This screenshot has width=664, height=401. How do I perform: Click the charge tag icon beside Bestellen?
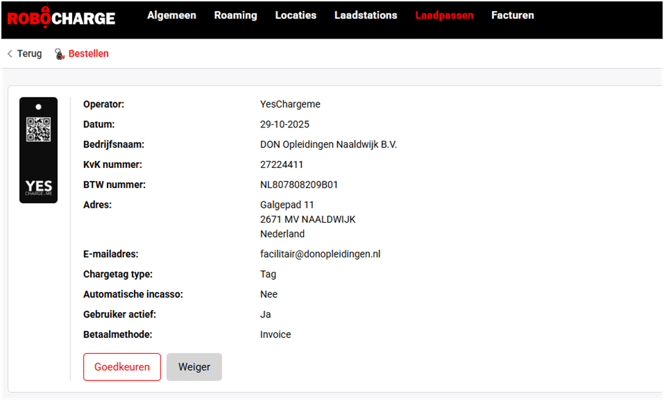(x=60, y=54)
